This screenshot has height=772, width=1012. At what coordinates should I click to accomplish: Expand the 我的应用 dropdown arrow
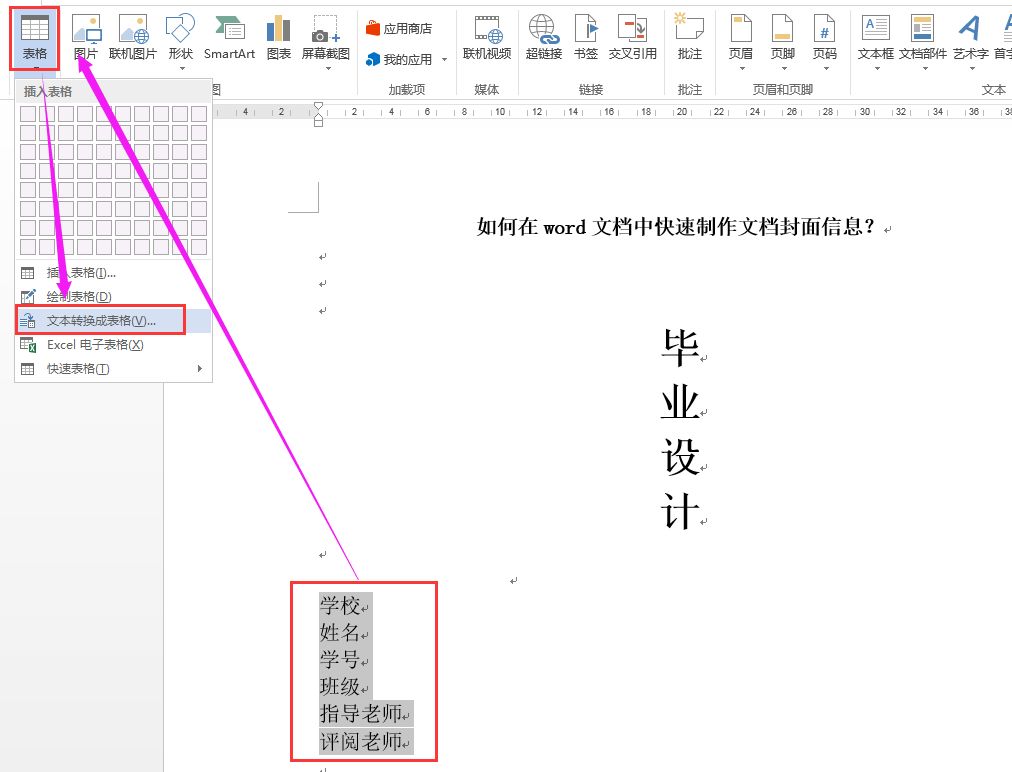444,58
